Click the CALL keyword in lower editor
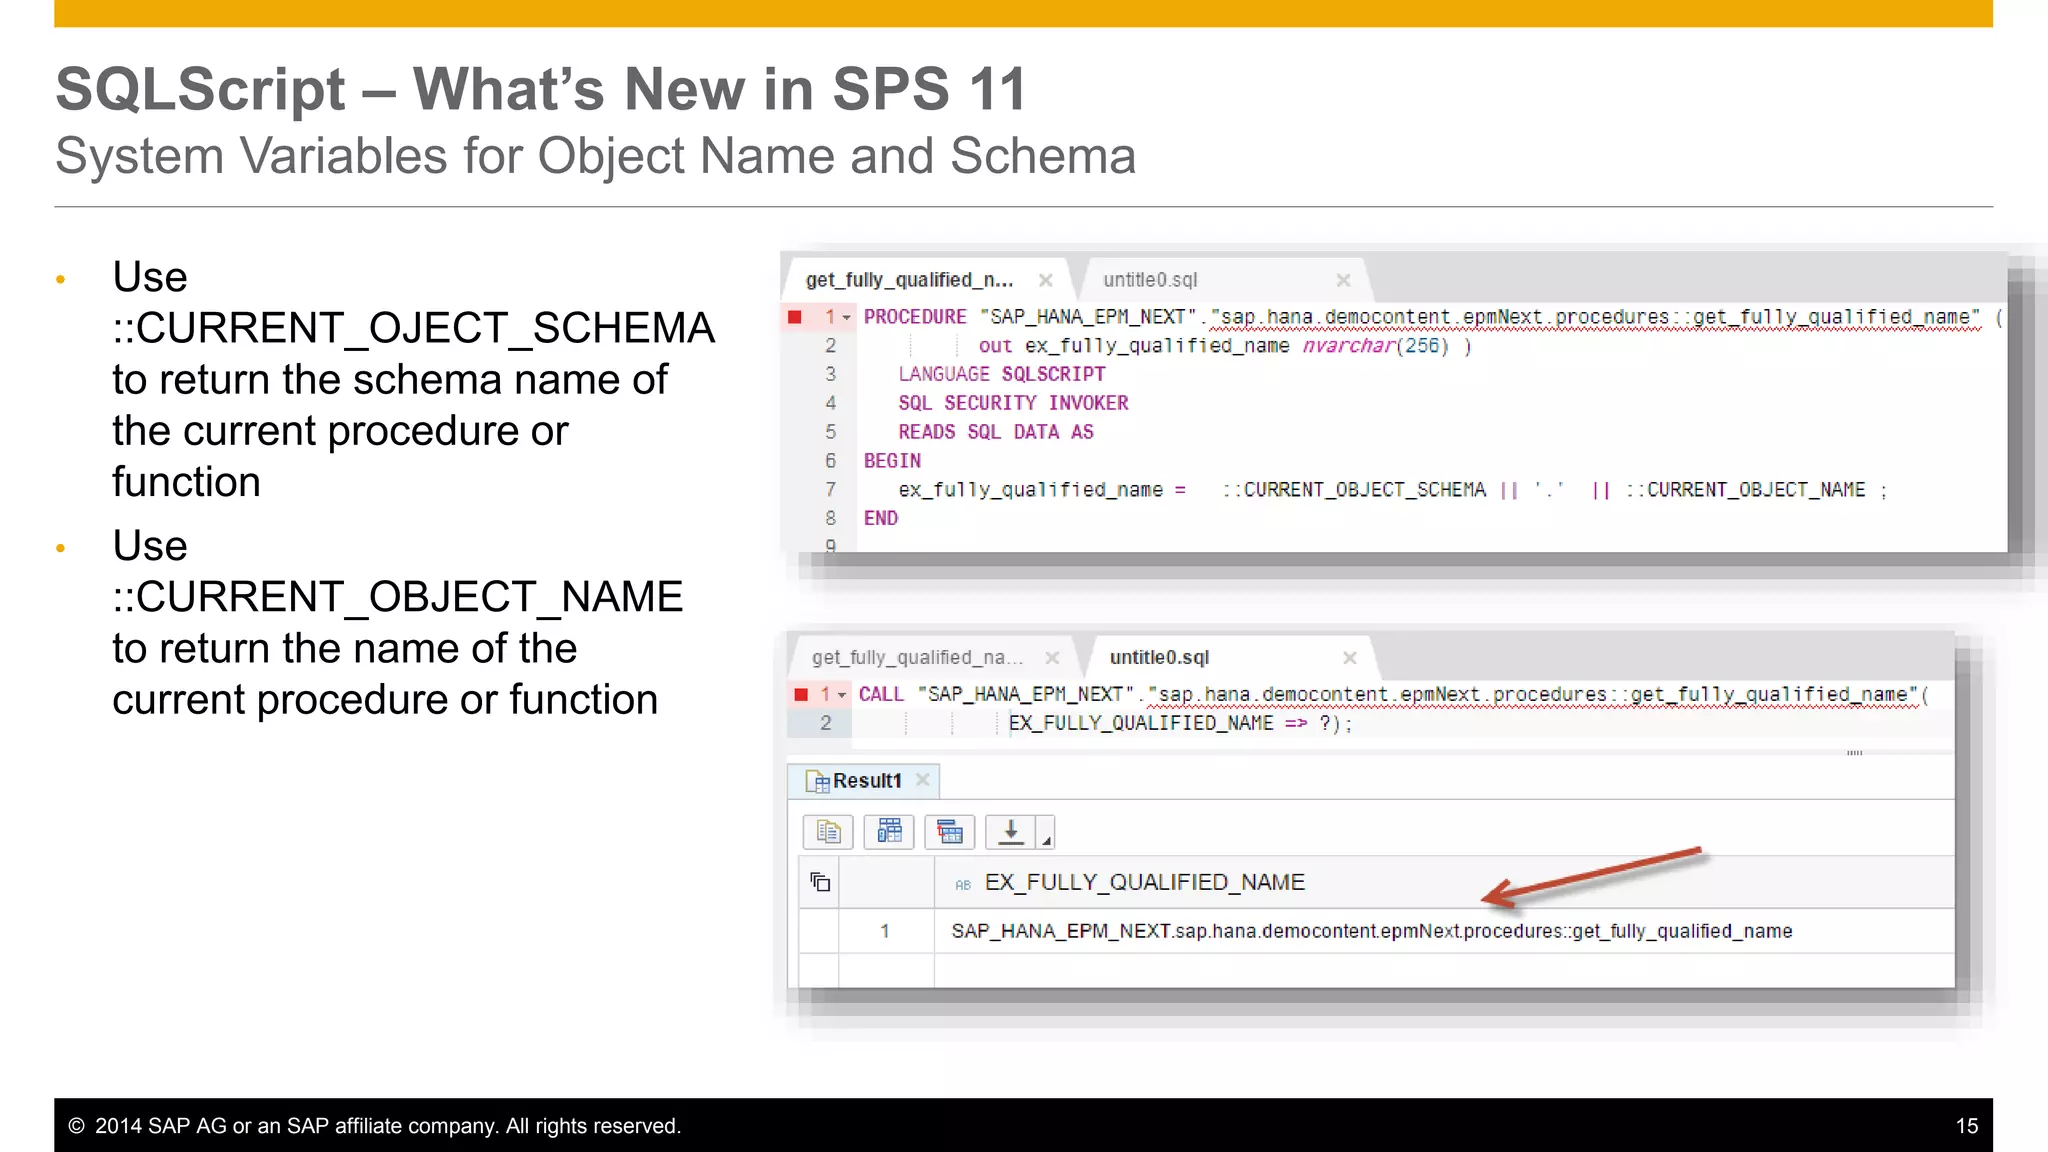 (881, 694)
